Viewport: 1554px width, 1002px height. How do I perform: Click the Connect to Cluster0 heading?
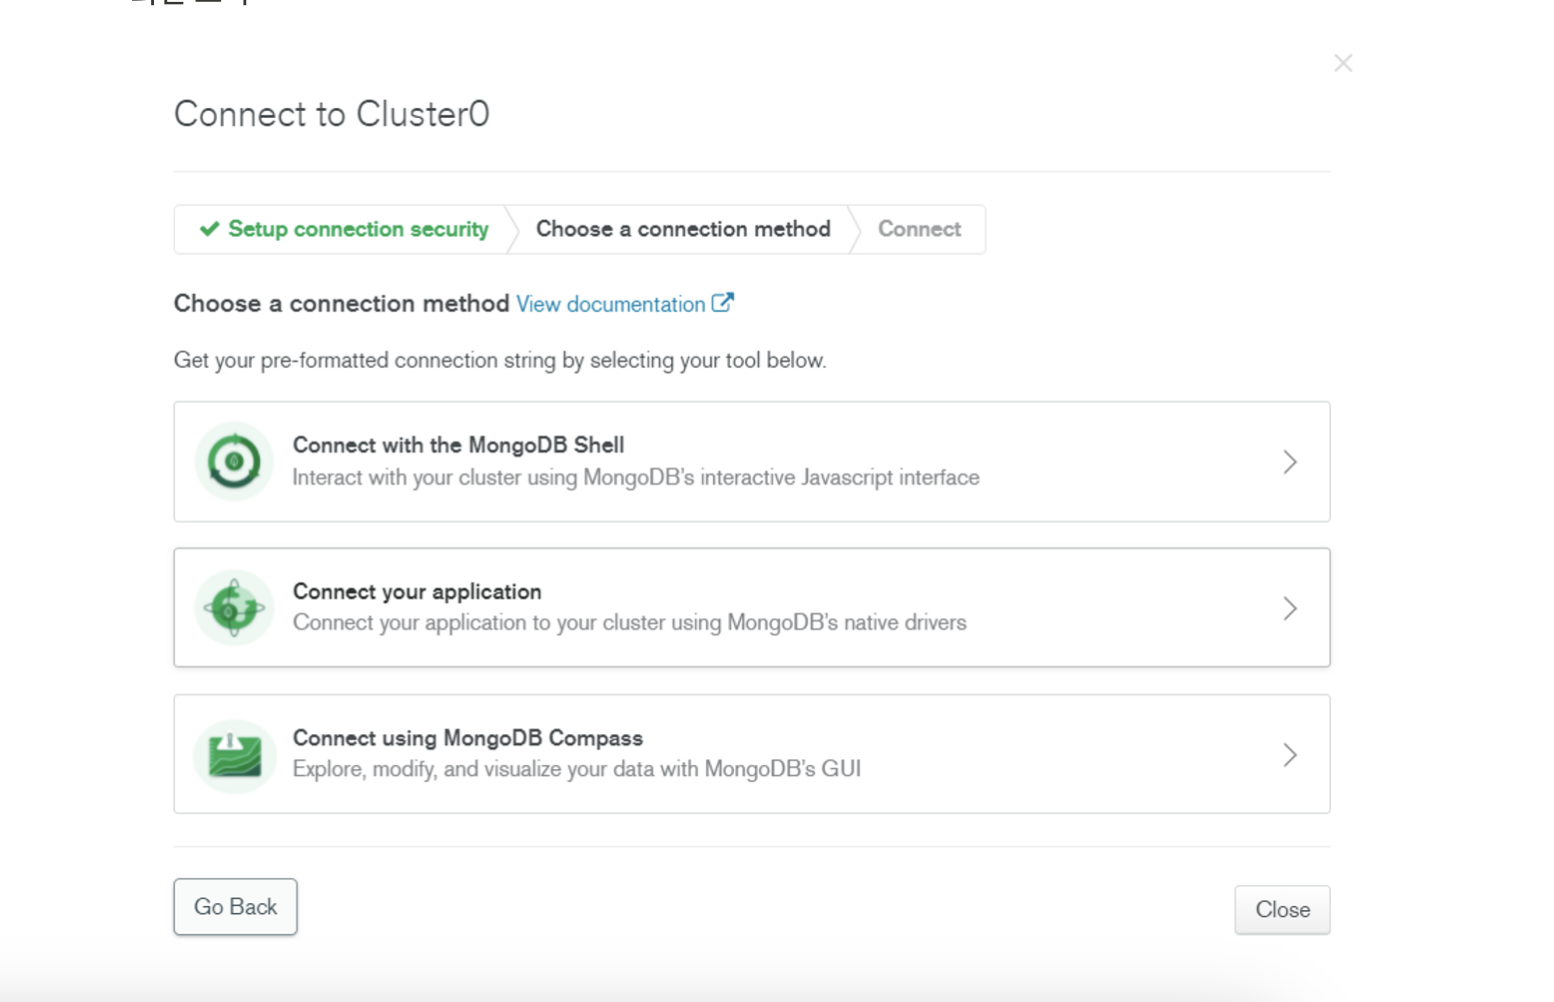(x=332, y=114)
